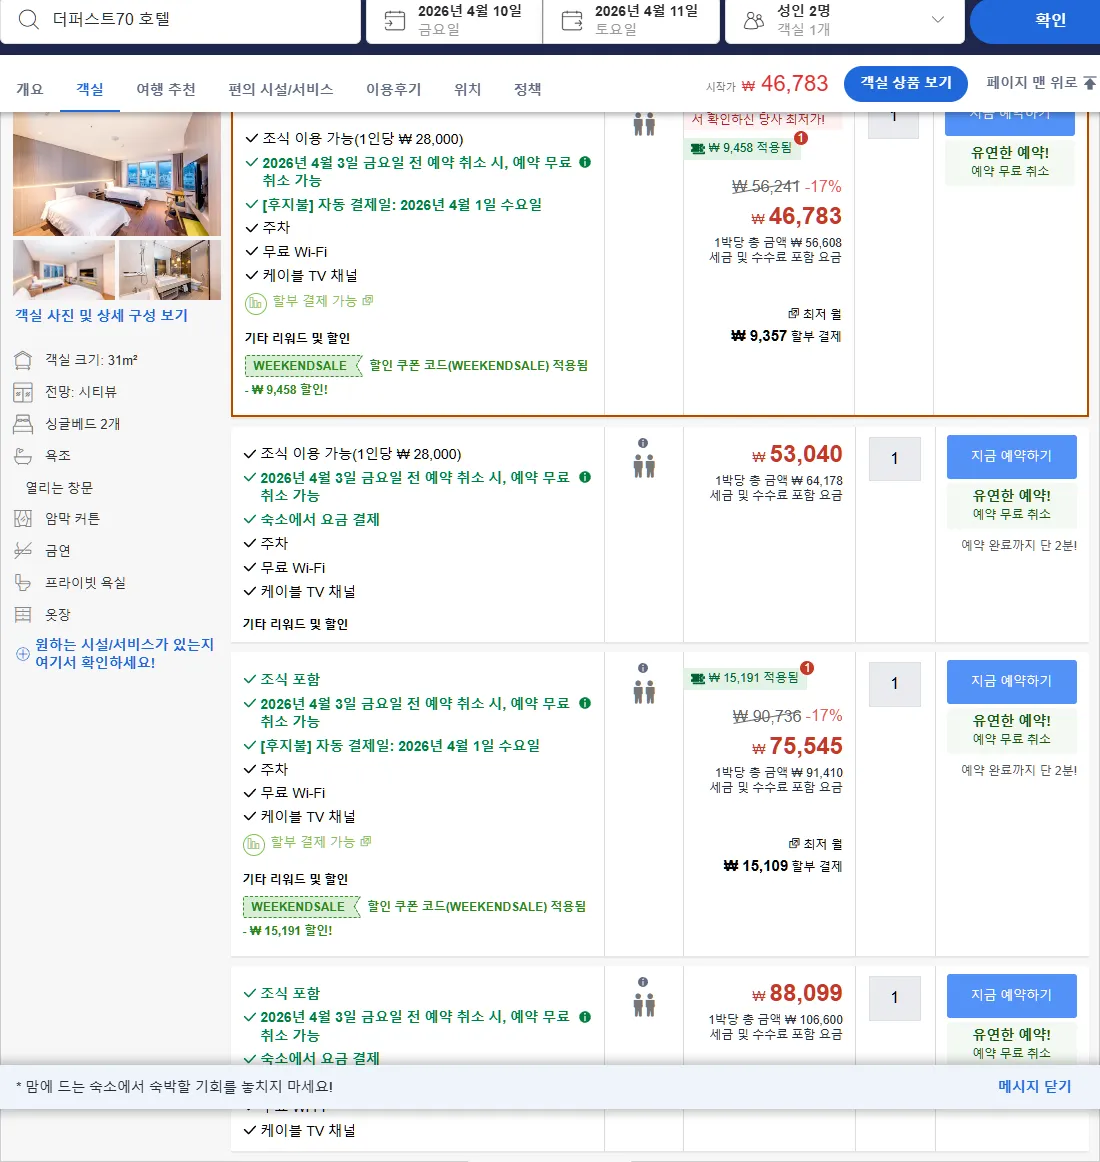Click installment icon in ₩46,783 offer
Screen dimensions: 1100x1162
tap(256, 302)
